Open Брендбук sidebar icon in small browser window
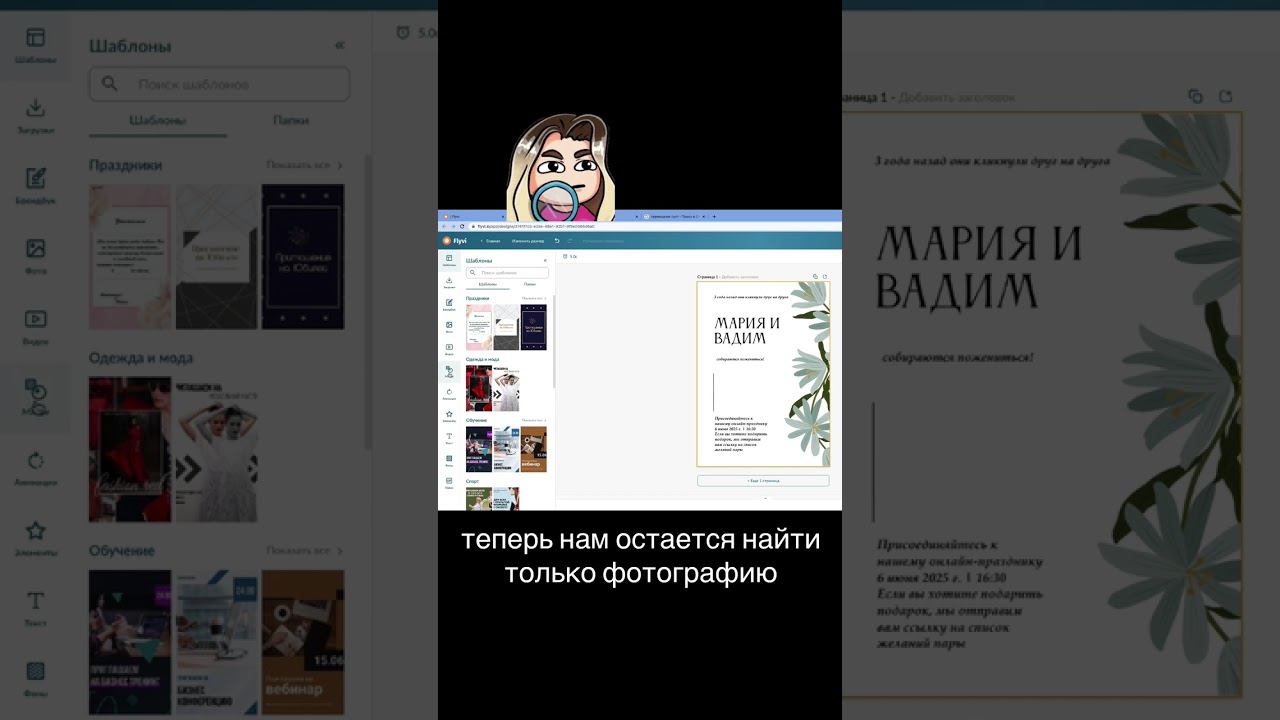The height and width of the screenshot is (720, 1280). (449, 305)
